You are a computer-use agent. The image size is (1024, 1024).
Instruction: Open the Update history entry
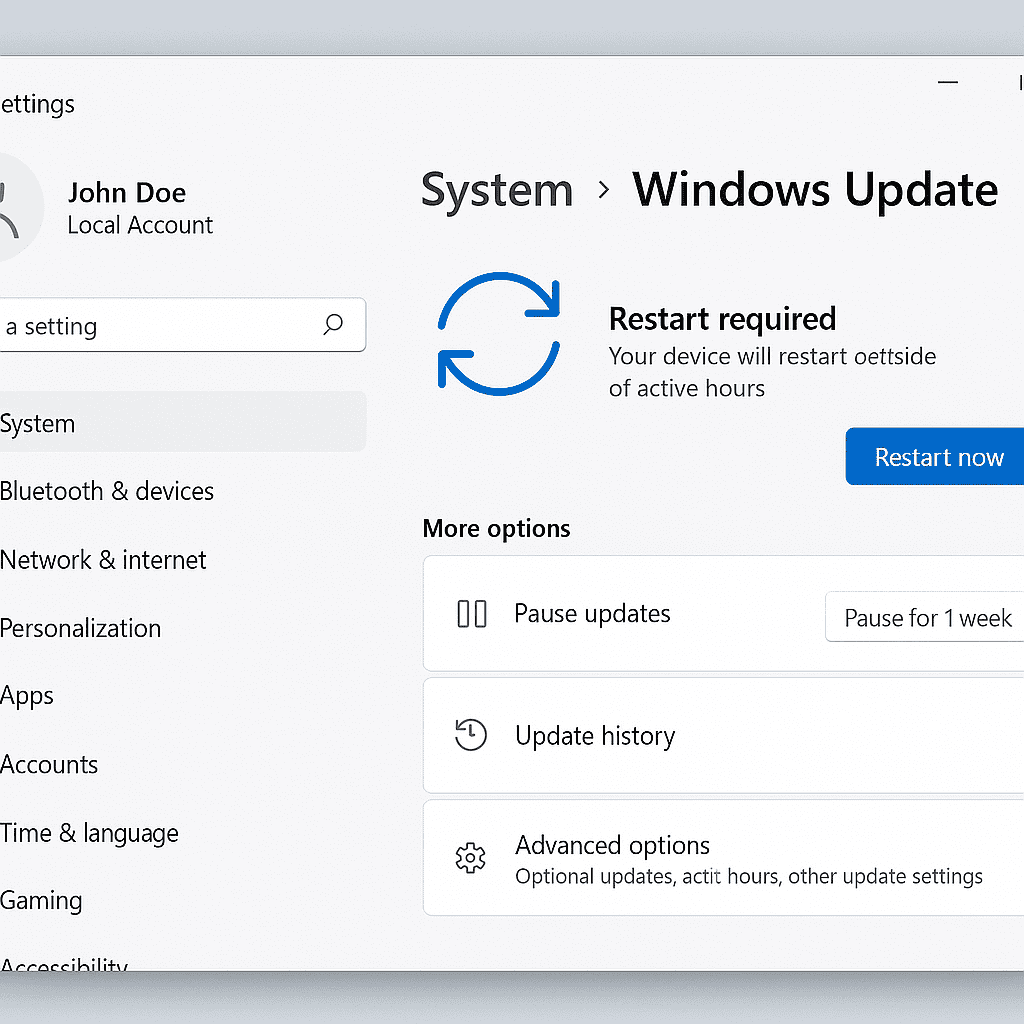595,736
